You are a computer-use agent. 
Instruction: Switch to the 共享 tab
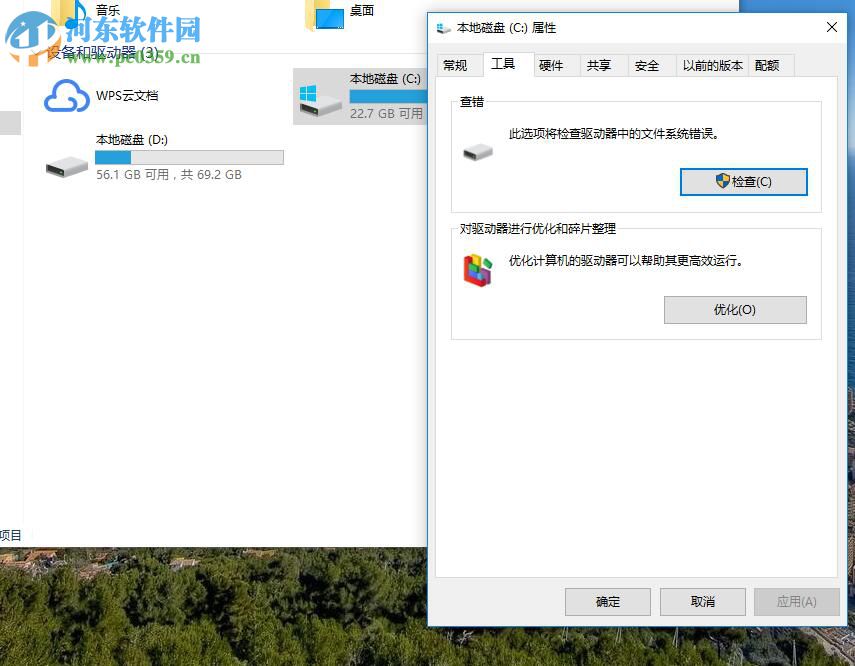(600, 64)
